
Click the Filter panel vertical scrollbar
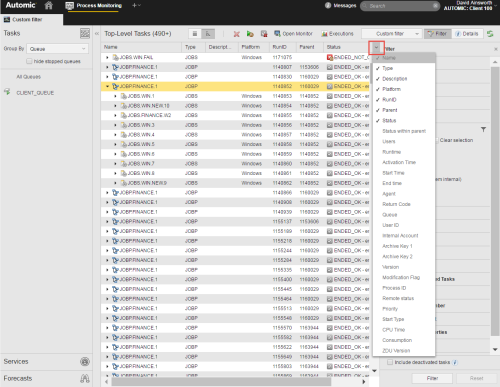pyautogui.click(x=495, y=201)
